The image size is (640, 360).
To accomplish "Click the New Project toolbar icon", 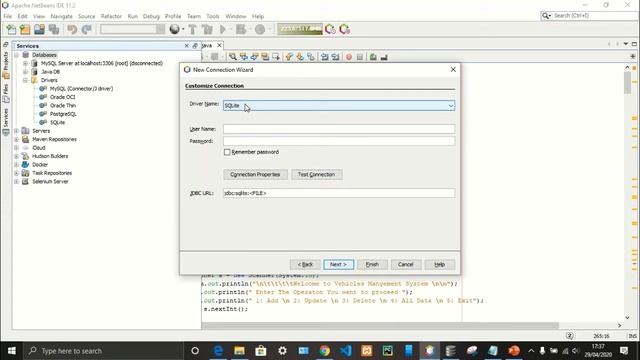I will (x=25, y=29).
